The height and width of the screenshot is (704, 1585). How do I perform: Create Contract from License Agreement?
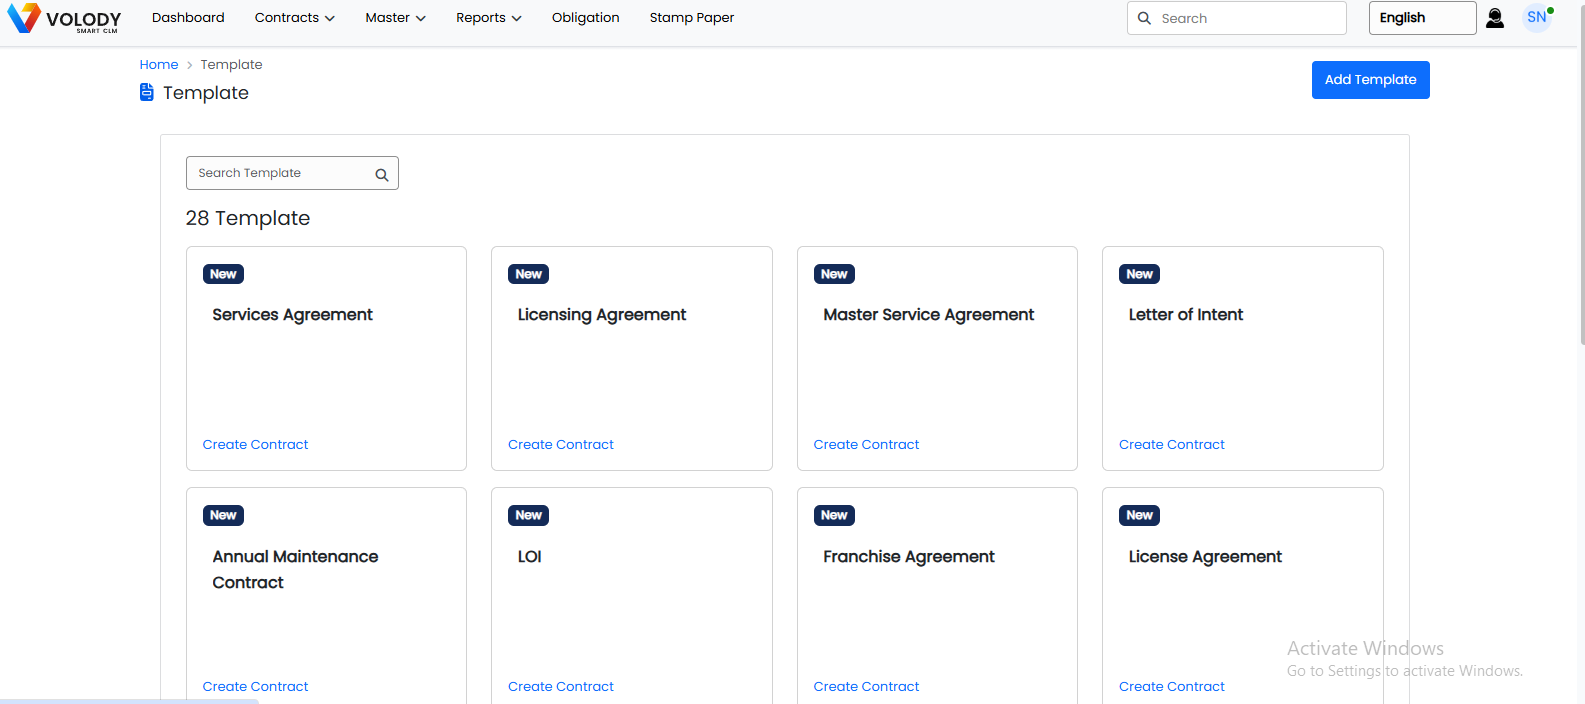(1172, 687)
